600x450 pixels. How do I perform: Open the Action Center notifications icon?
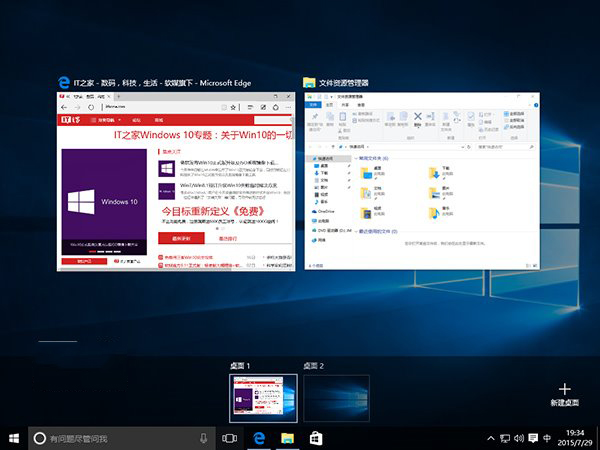coord(534,438)
